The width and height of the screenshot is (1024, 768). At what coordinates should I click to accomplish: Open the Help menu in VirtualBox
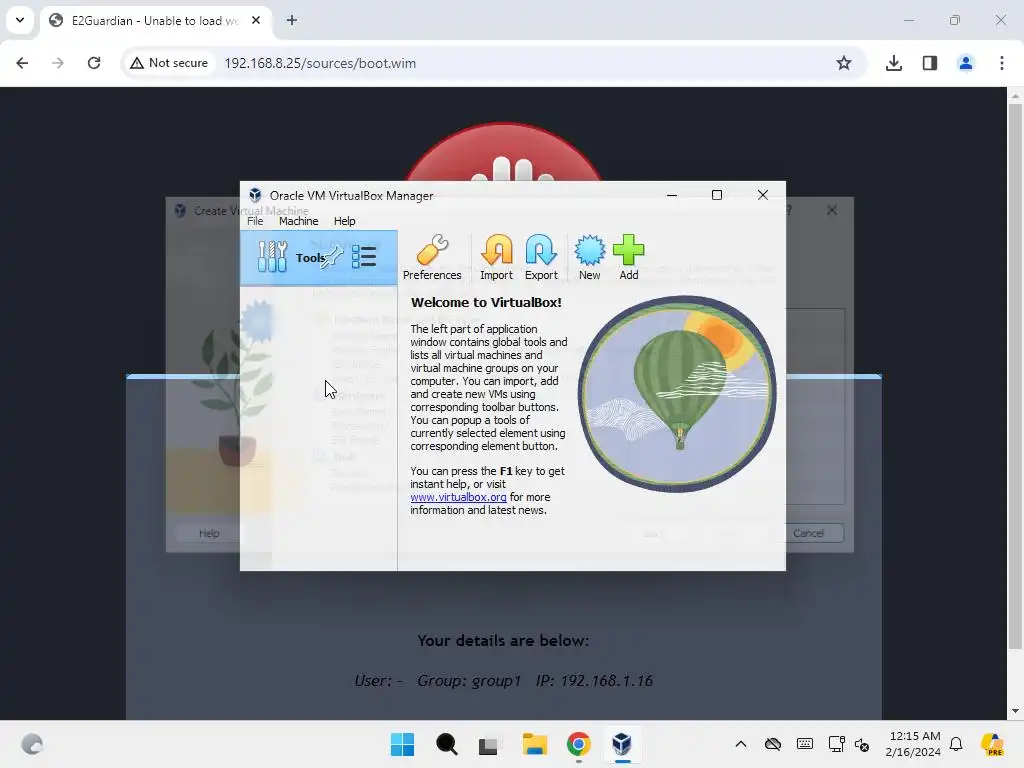344,221
